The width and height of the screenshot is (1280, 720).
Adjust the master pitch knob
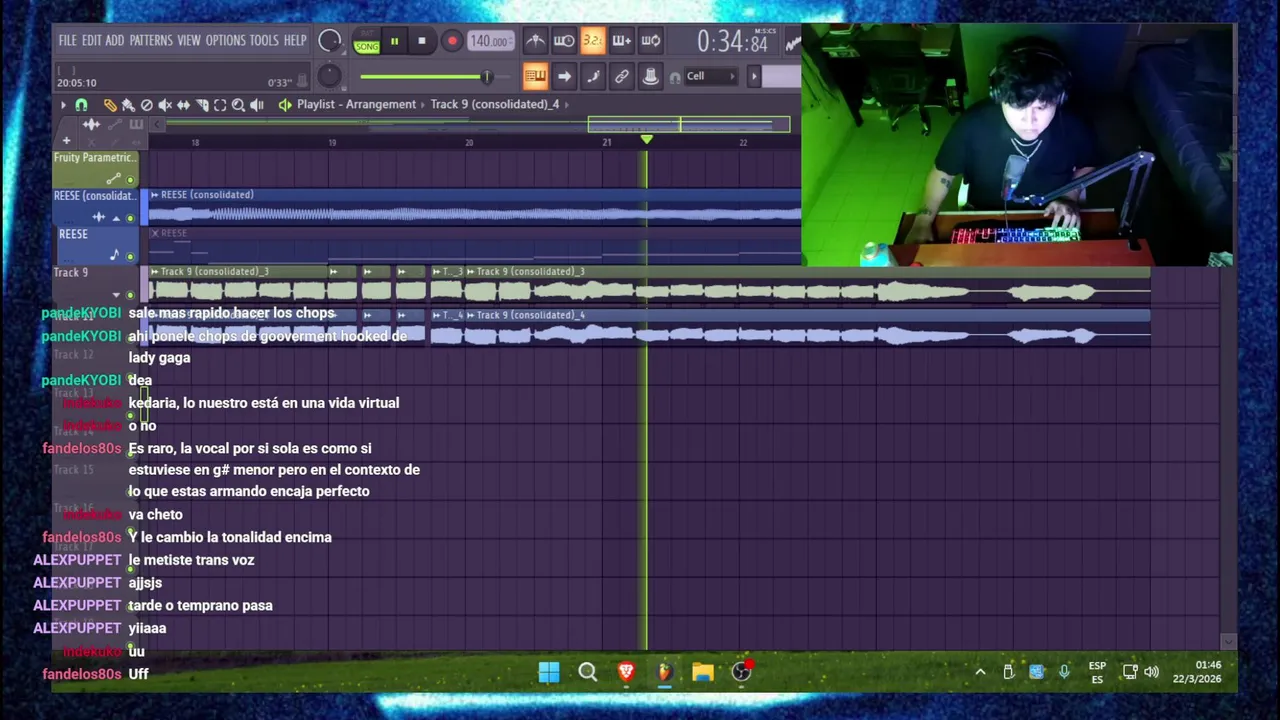coord(329,77)
